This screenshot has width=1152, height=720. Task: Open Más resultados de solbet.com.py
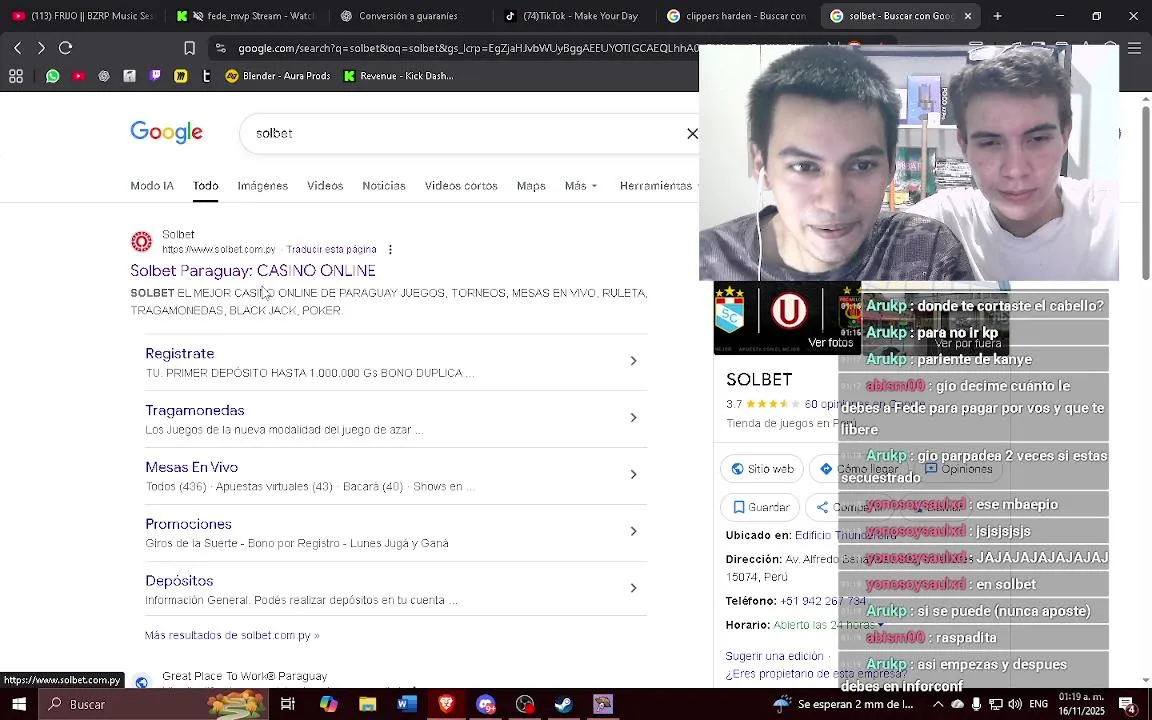(232, 635)
